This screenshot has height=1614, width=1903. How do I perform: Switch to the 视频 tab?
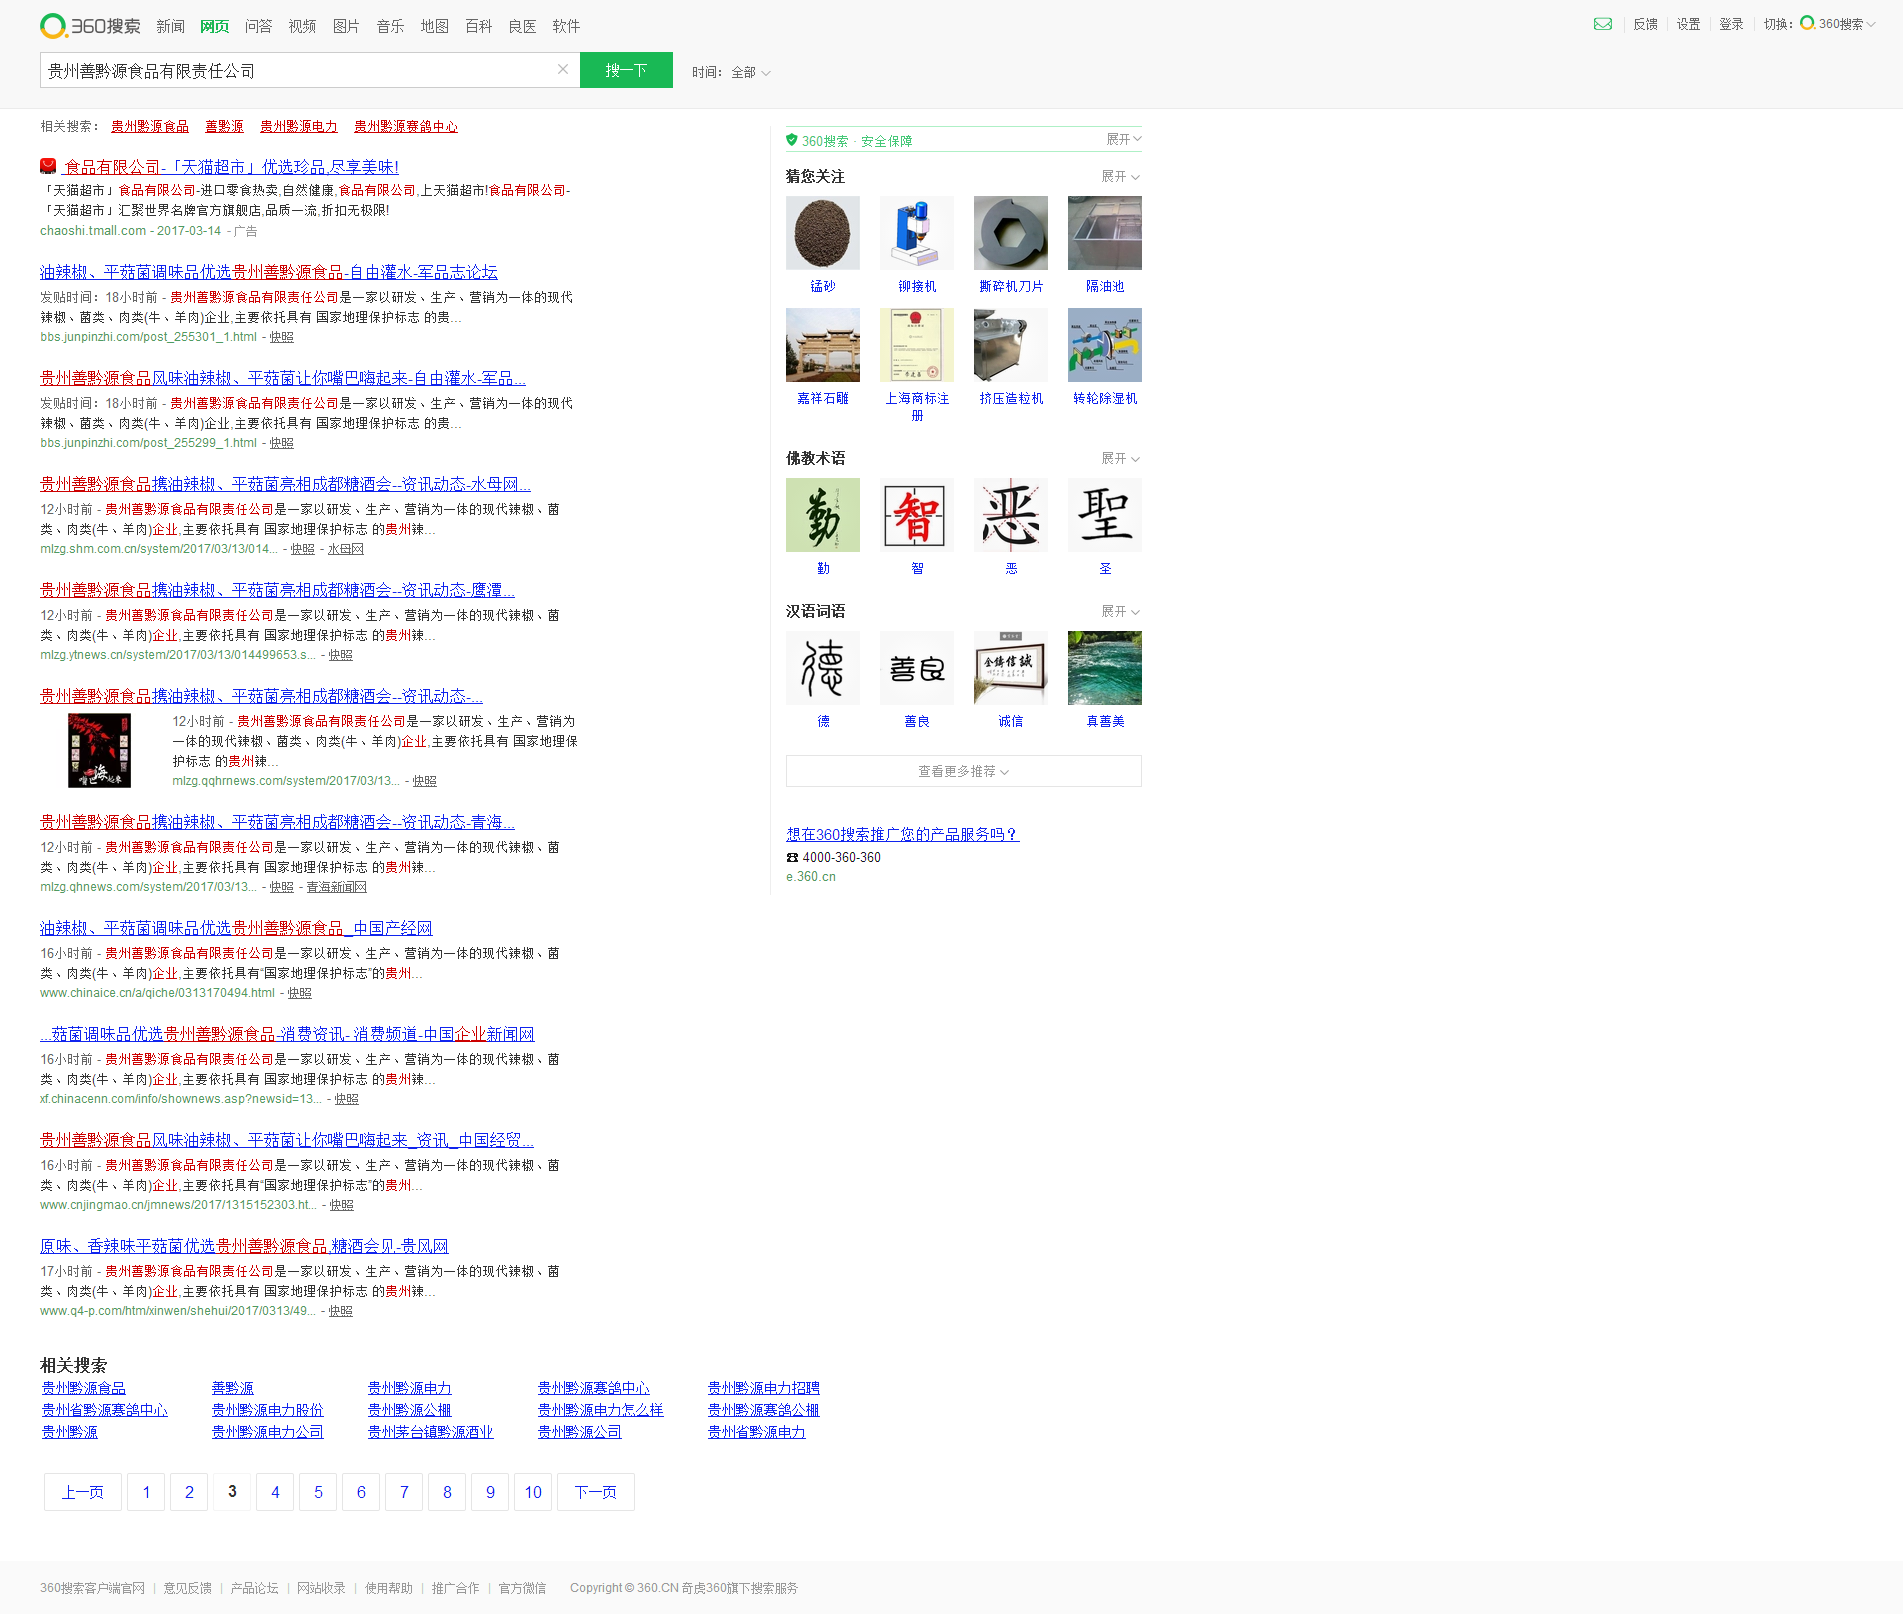pos(302,26)
